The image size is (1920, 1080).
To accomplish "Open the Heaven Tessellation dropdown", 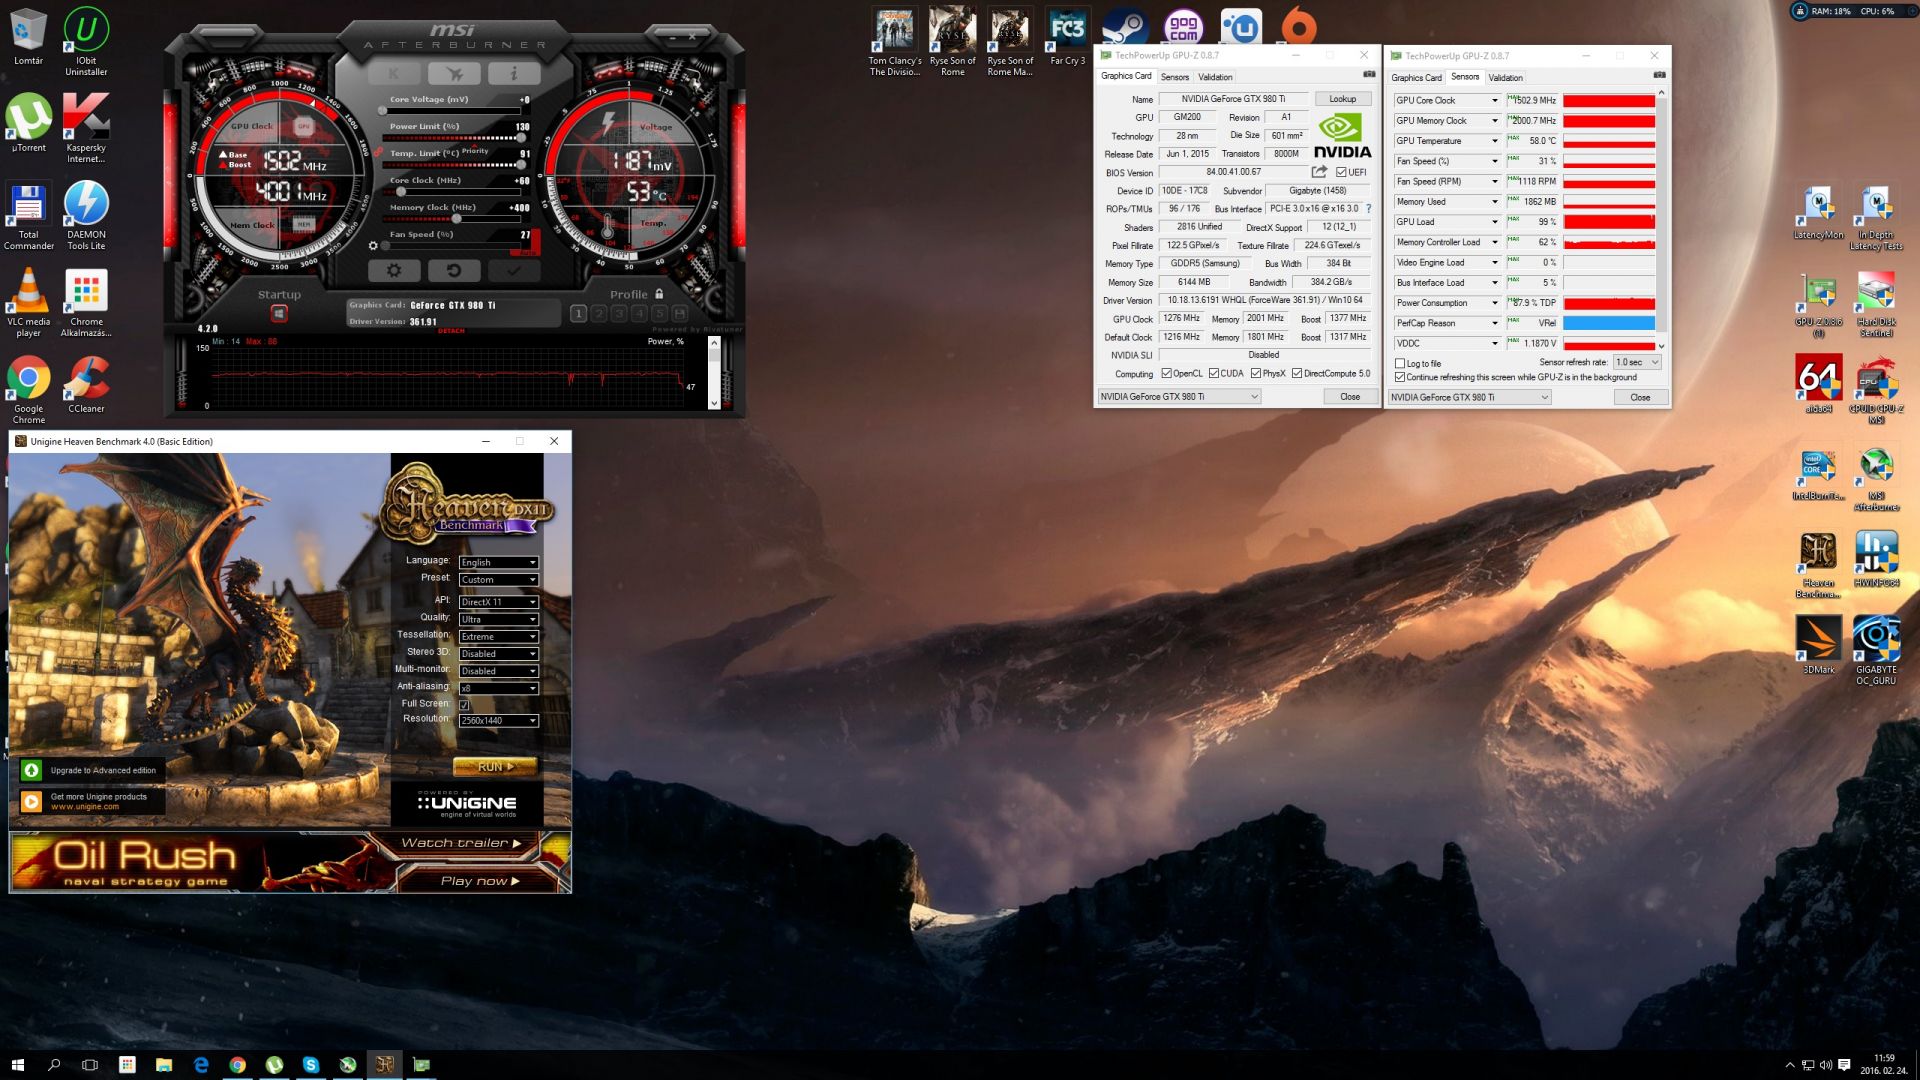I will [x=498, y=637].
